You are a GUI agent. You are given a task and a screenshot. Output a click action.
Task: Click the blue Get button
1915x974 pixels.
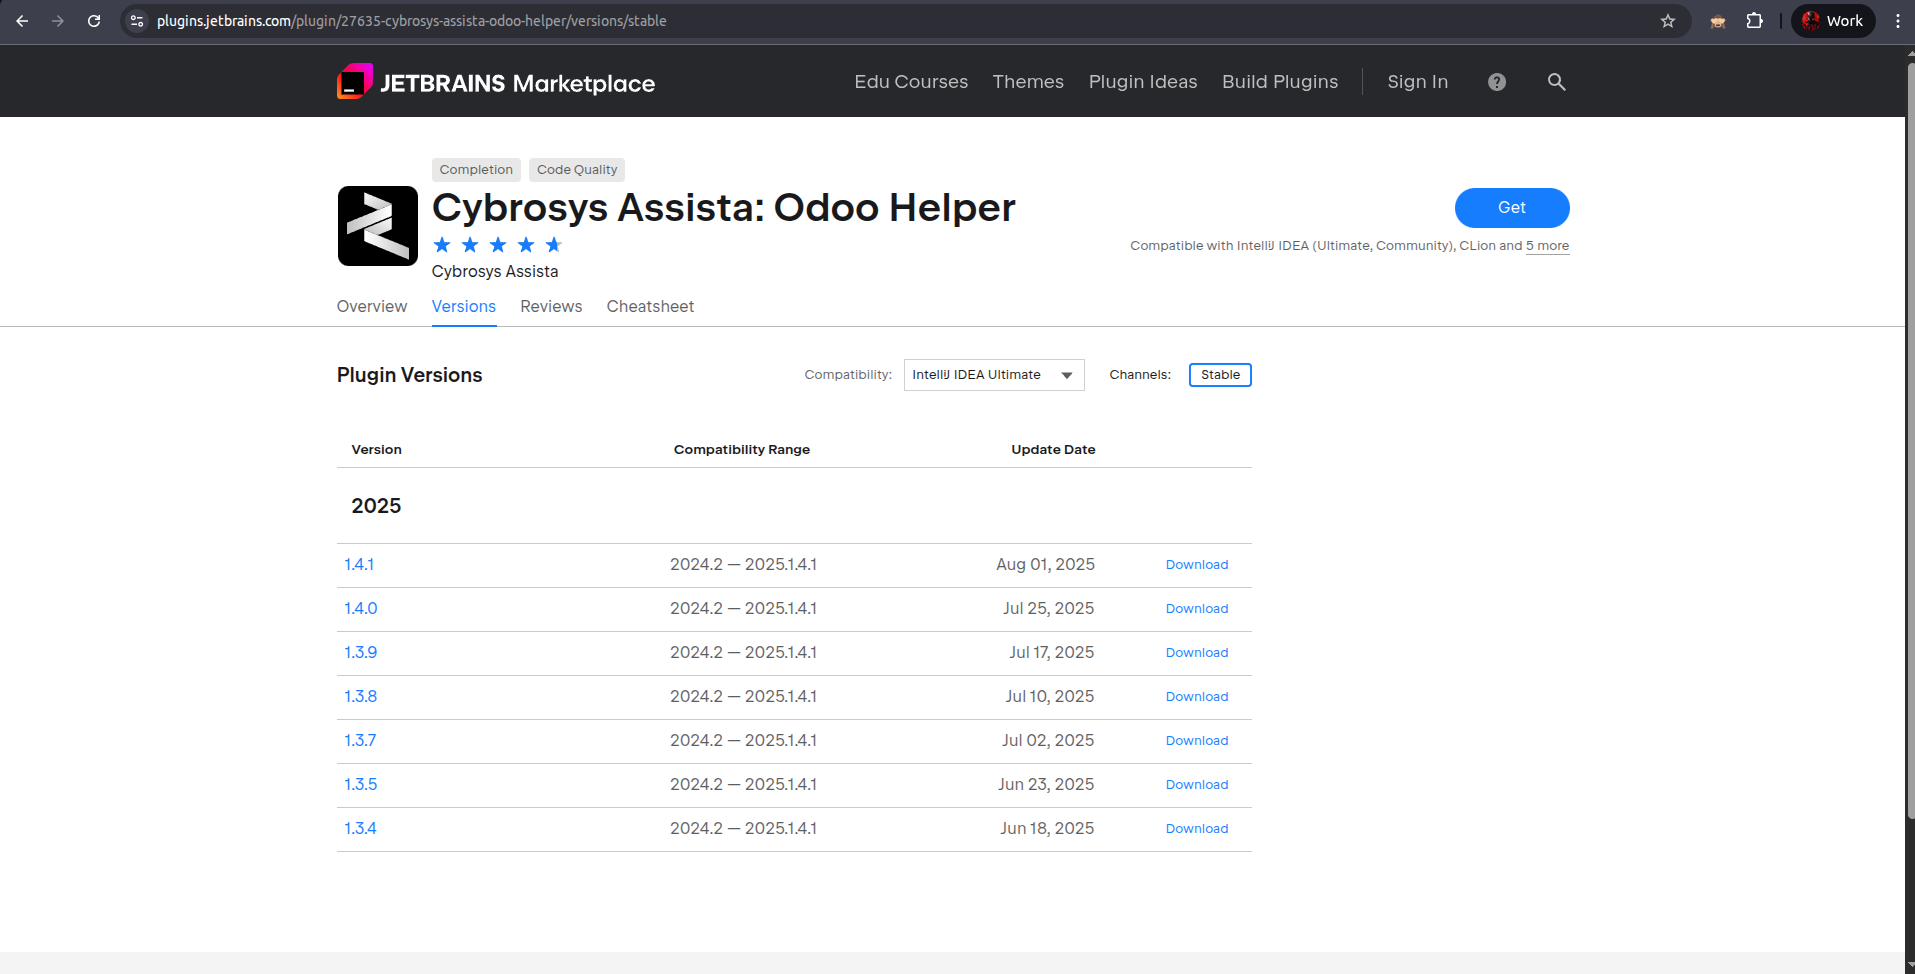1512,208
